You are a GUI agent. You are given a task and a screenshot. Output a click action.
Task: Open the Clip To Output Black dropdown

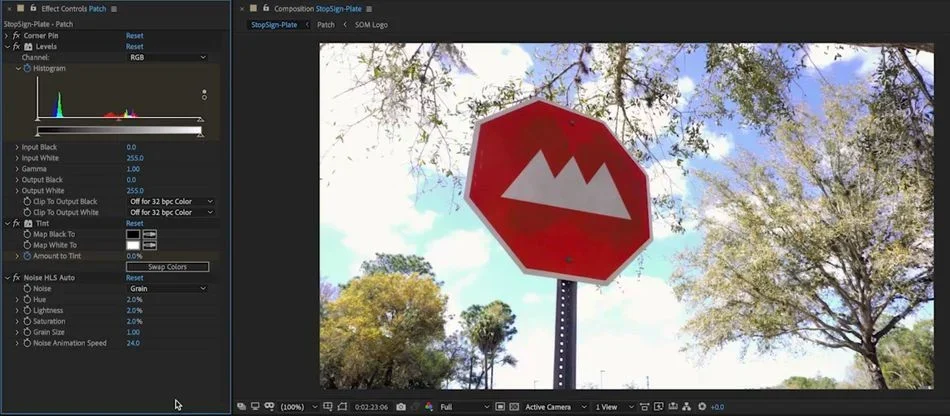tap(171, 202)
